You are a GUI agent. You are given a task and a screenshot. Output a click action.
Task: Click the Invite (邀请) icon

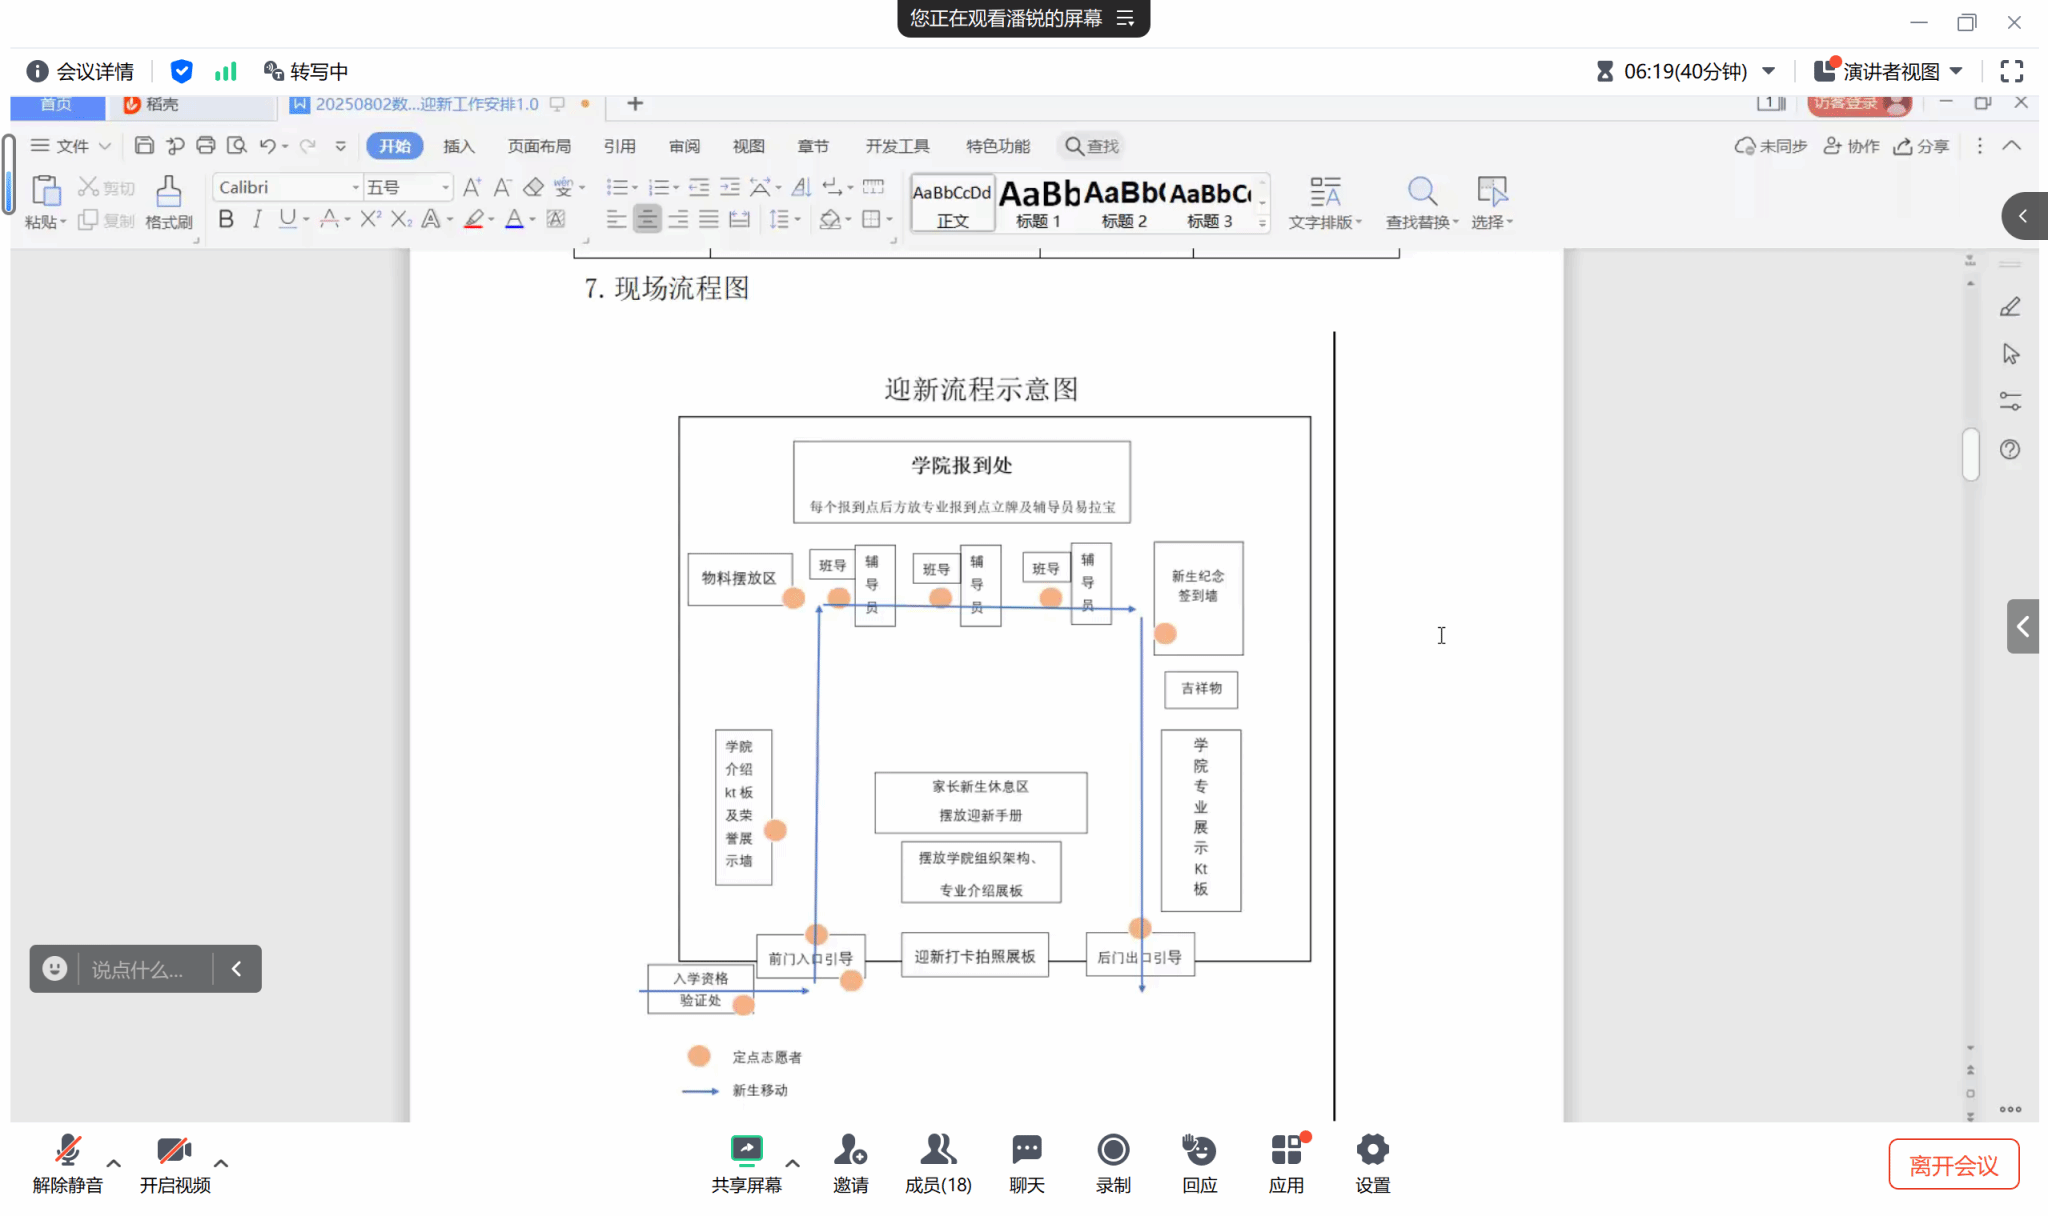tap(850, 1151)
